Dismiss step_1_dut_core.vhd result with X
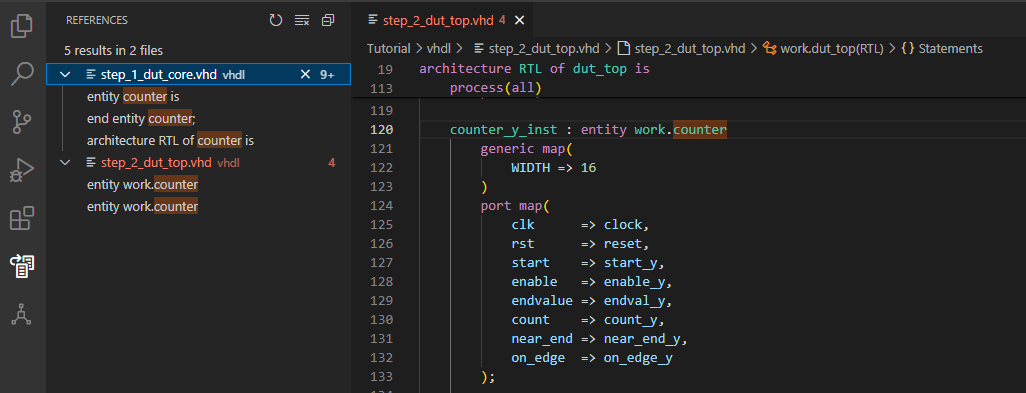1026x393 pixels. 305,75
